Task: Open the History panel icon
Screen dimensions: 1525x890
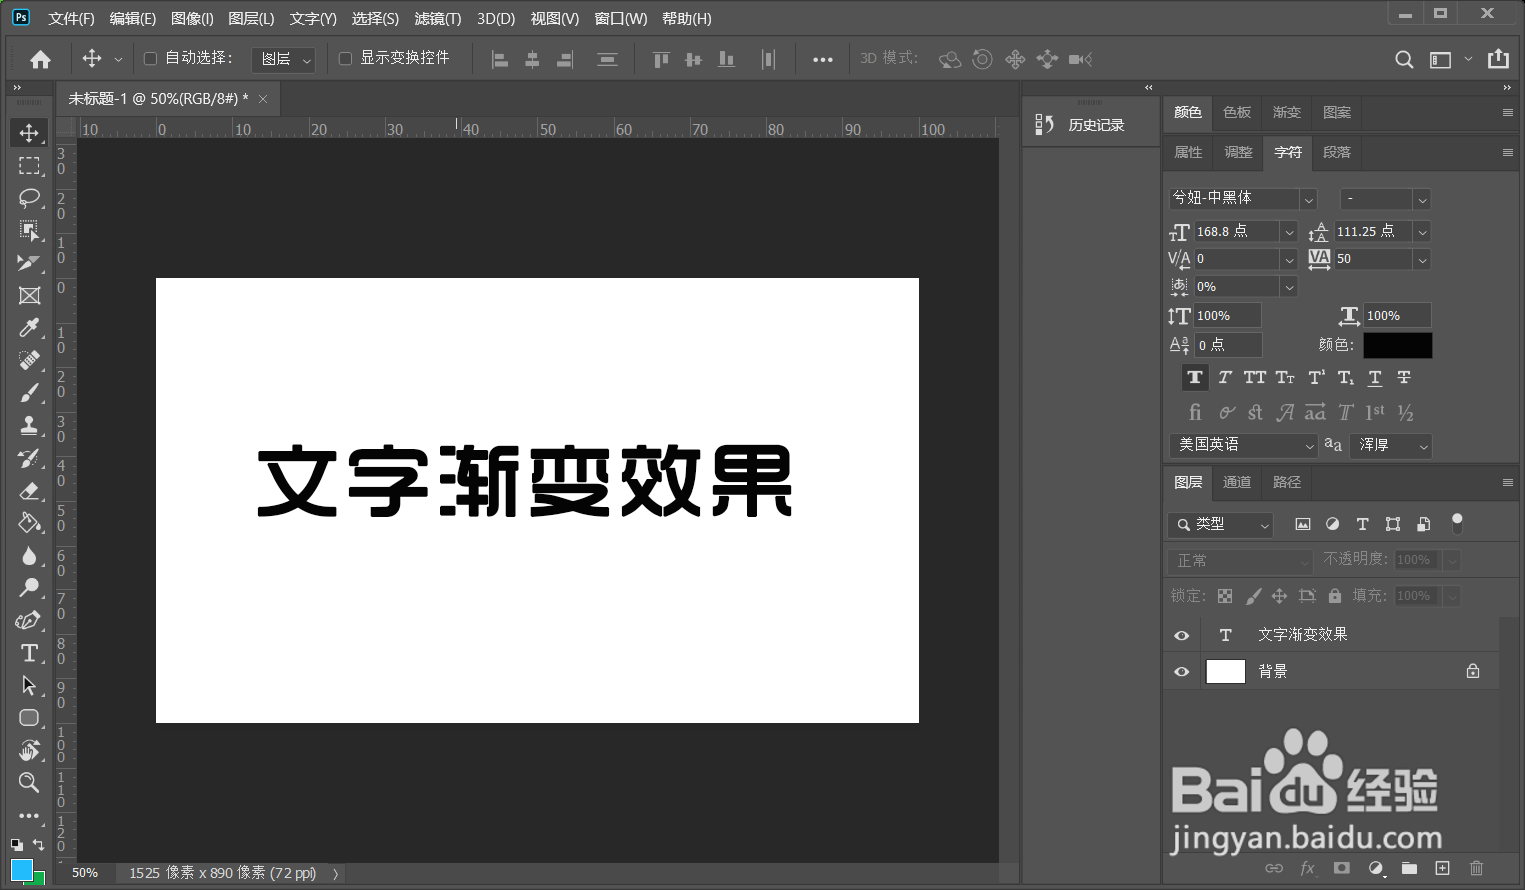Action: tap(1045, 124)
